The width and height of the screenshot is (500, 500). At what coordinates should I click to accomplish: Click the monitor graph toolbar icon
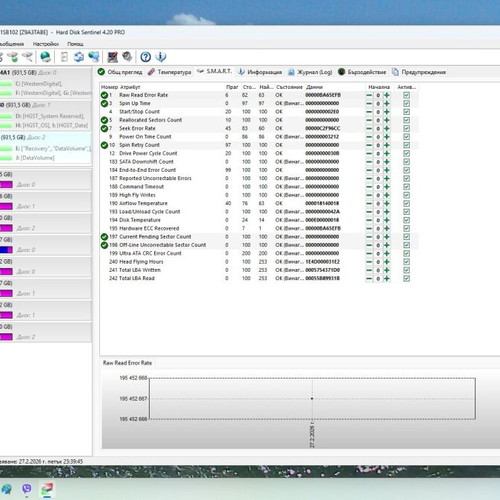tap(113, 57)
